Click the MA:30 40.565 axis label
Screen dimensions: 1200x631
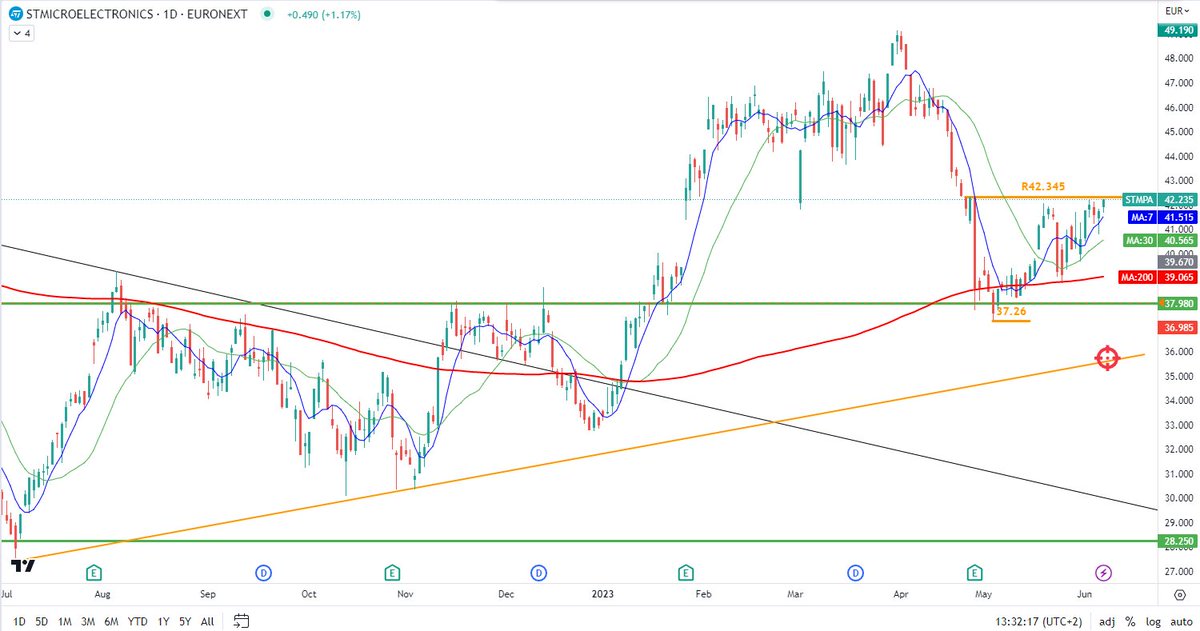pos(1161,241)
